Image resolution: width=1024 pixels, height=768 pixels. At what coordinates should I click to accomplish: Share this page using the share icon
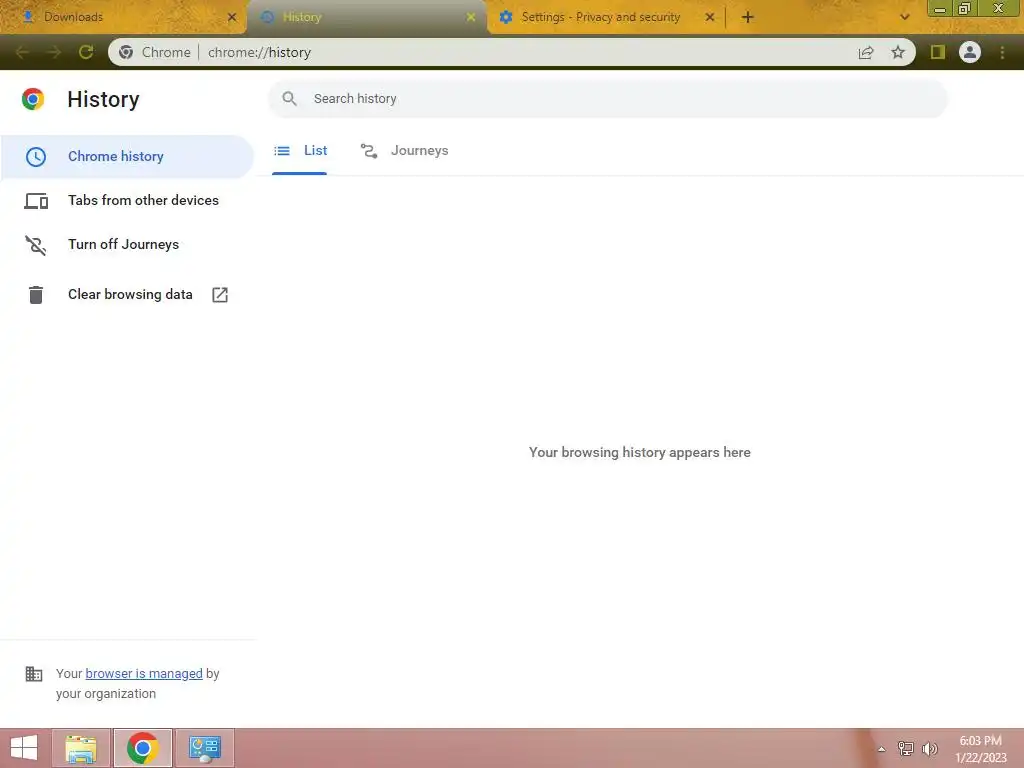pos(866,52)
